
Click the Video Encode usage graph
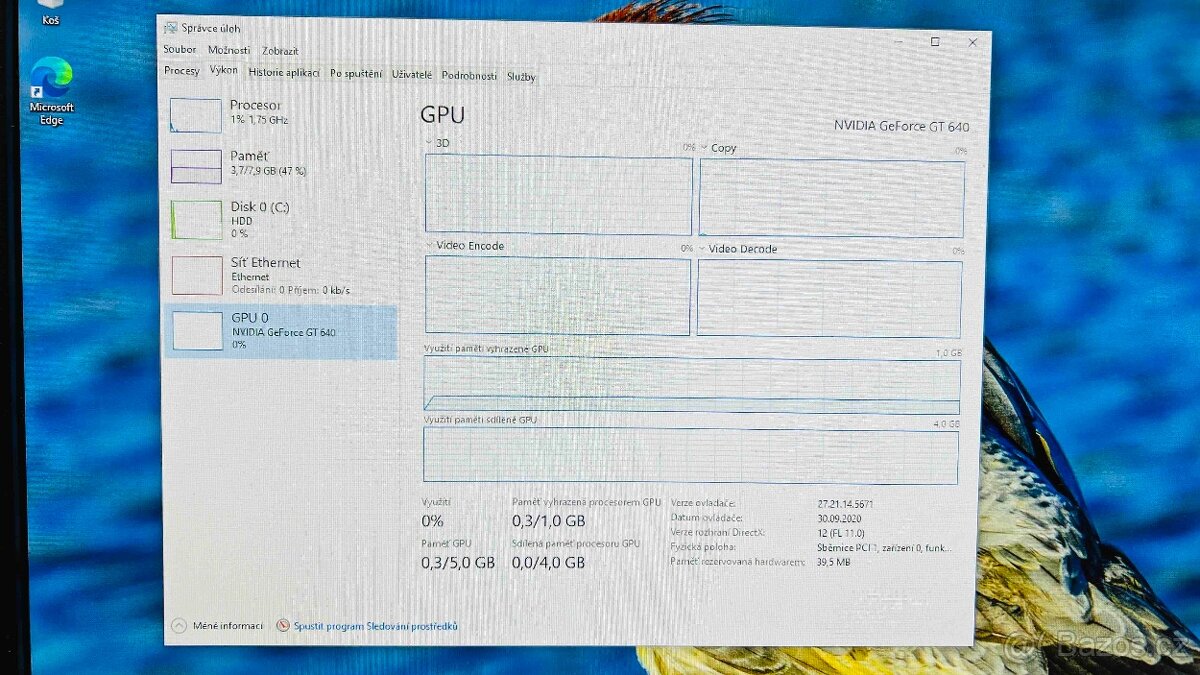558,295
